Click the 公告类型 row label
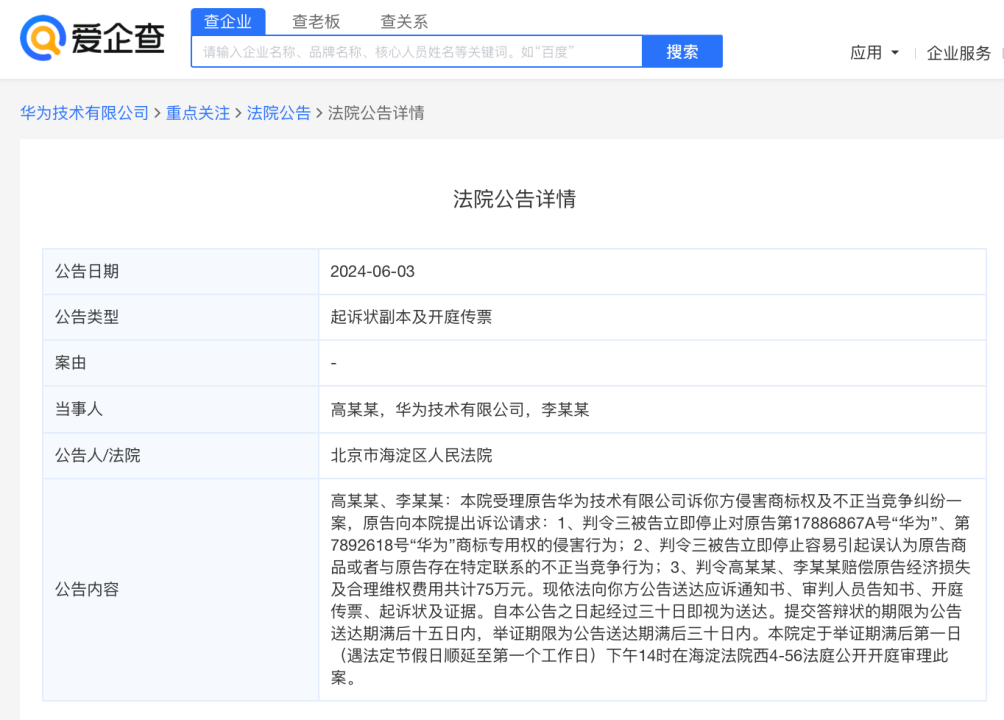 pyautogui.click(x=87, y=317)
